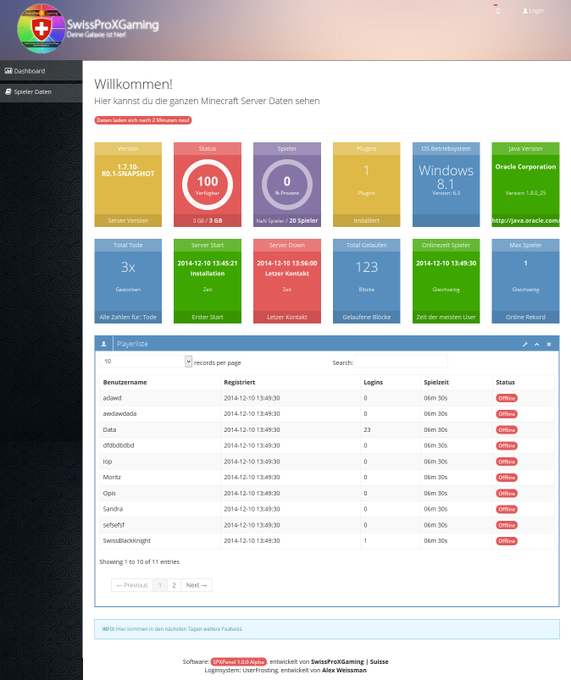Click the Server Start card
Image resolution: width=571 pixels, height=680 pixels.
click(x=207, y=281)
